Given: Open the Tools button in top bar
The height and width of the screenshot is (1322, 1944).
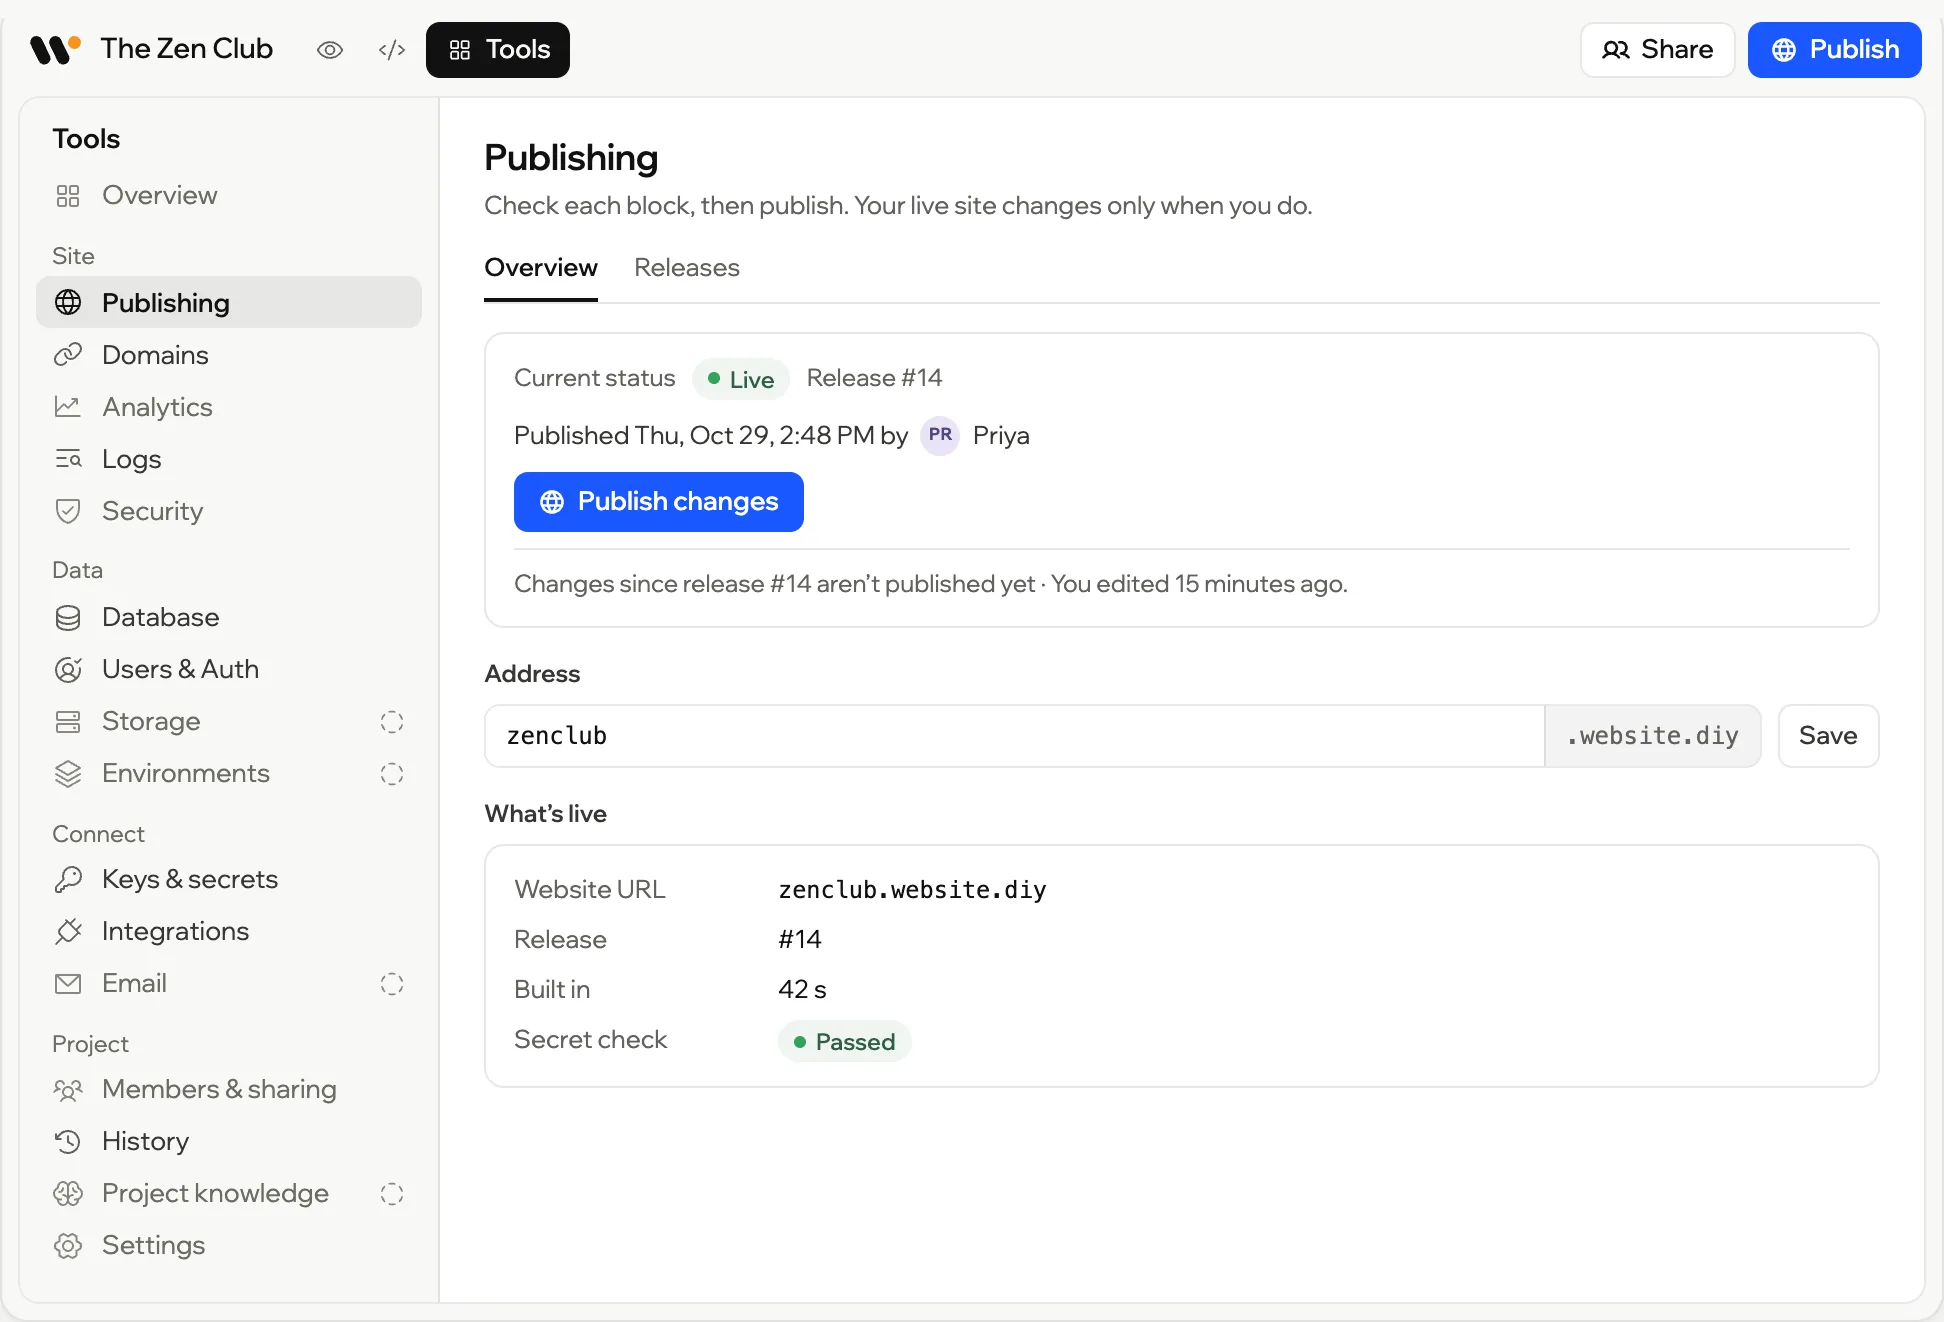Looking at the screenshot, I should (x=498, y=50).
